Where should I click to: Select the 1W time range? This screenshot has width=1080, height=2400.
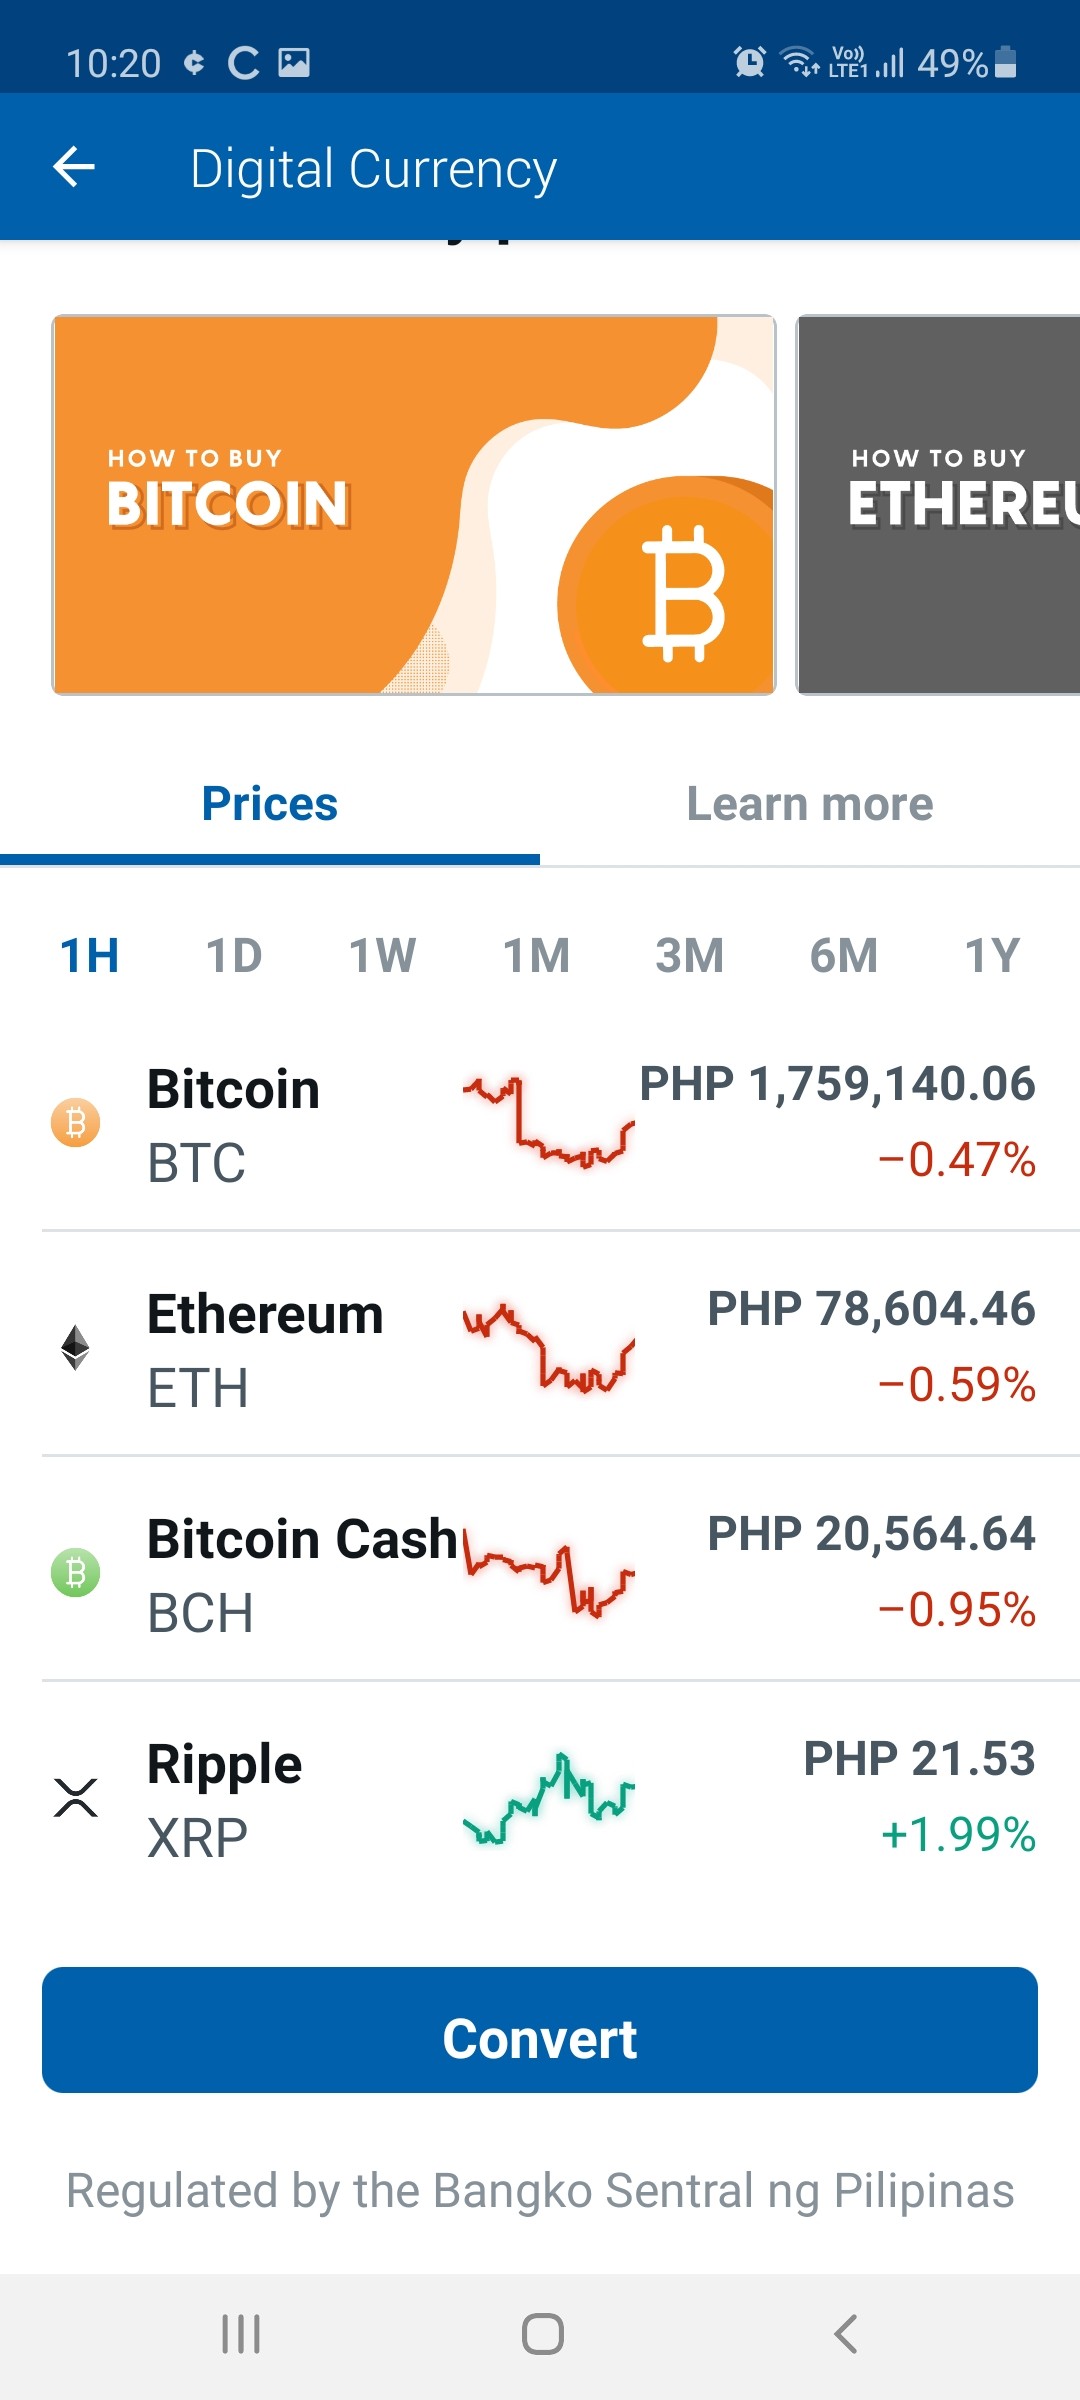tap(382, 955)
